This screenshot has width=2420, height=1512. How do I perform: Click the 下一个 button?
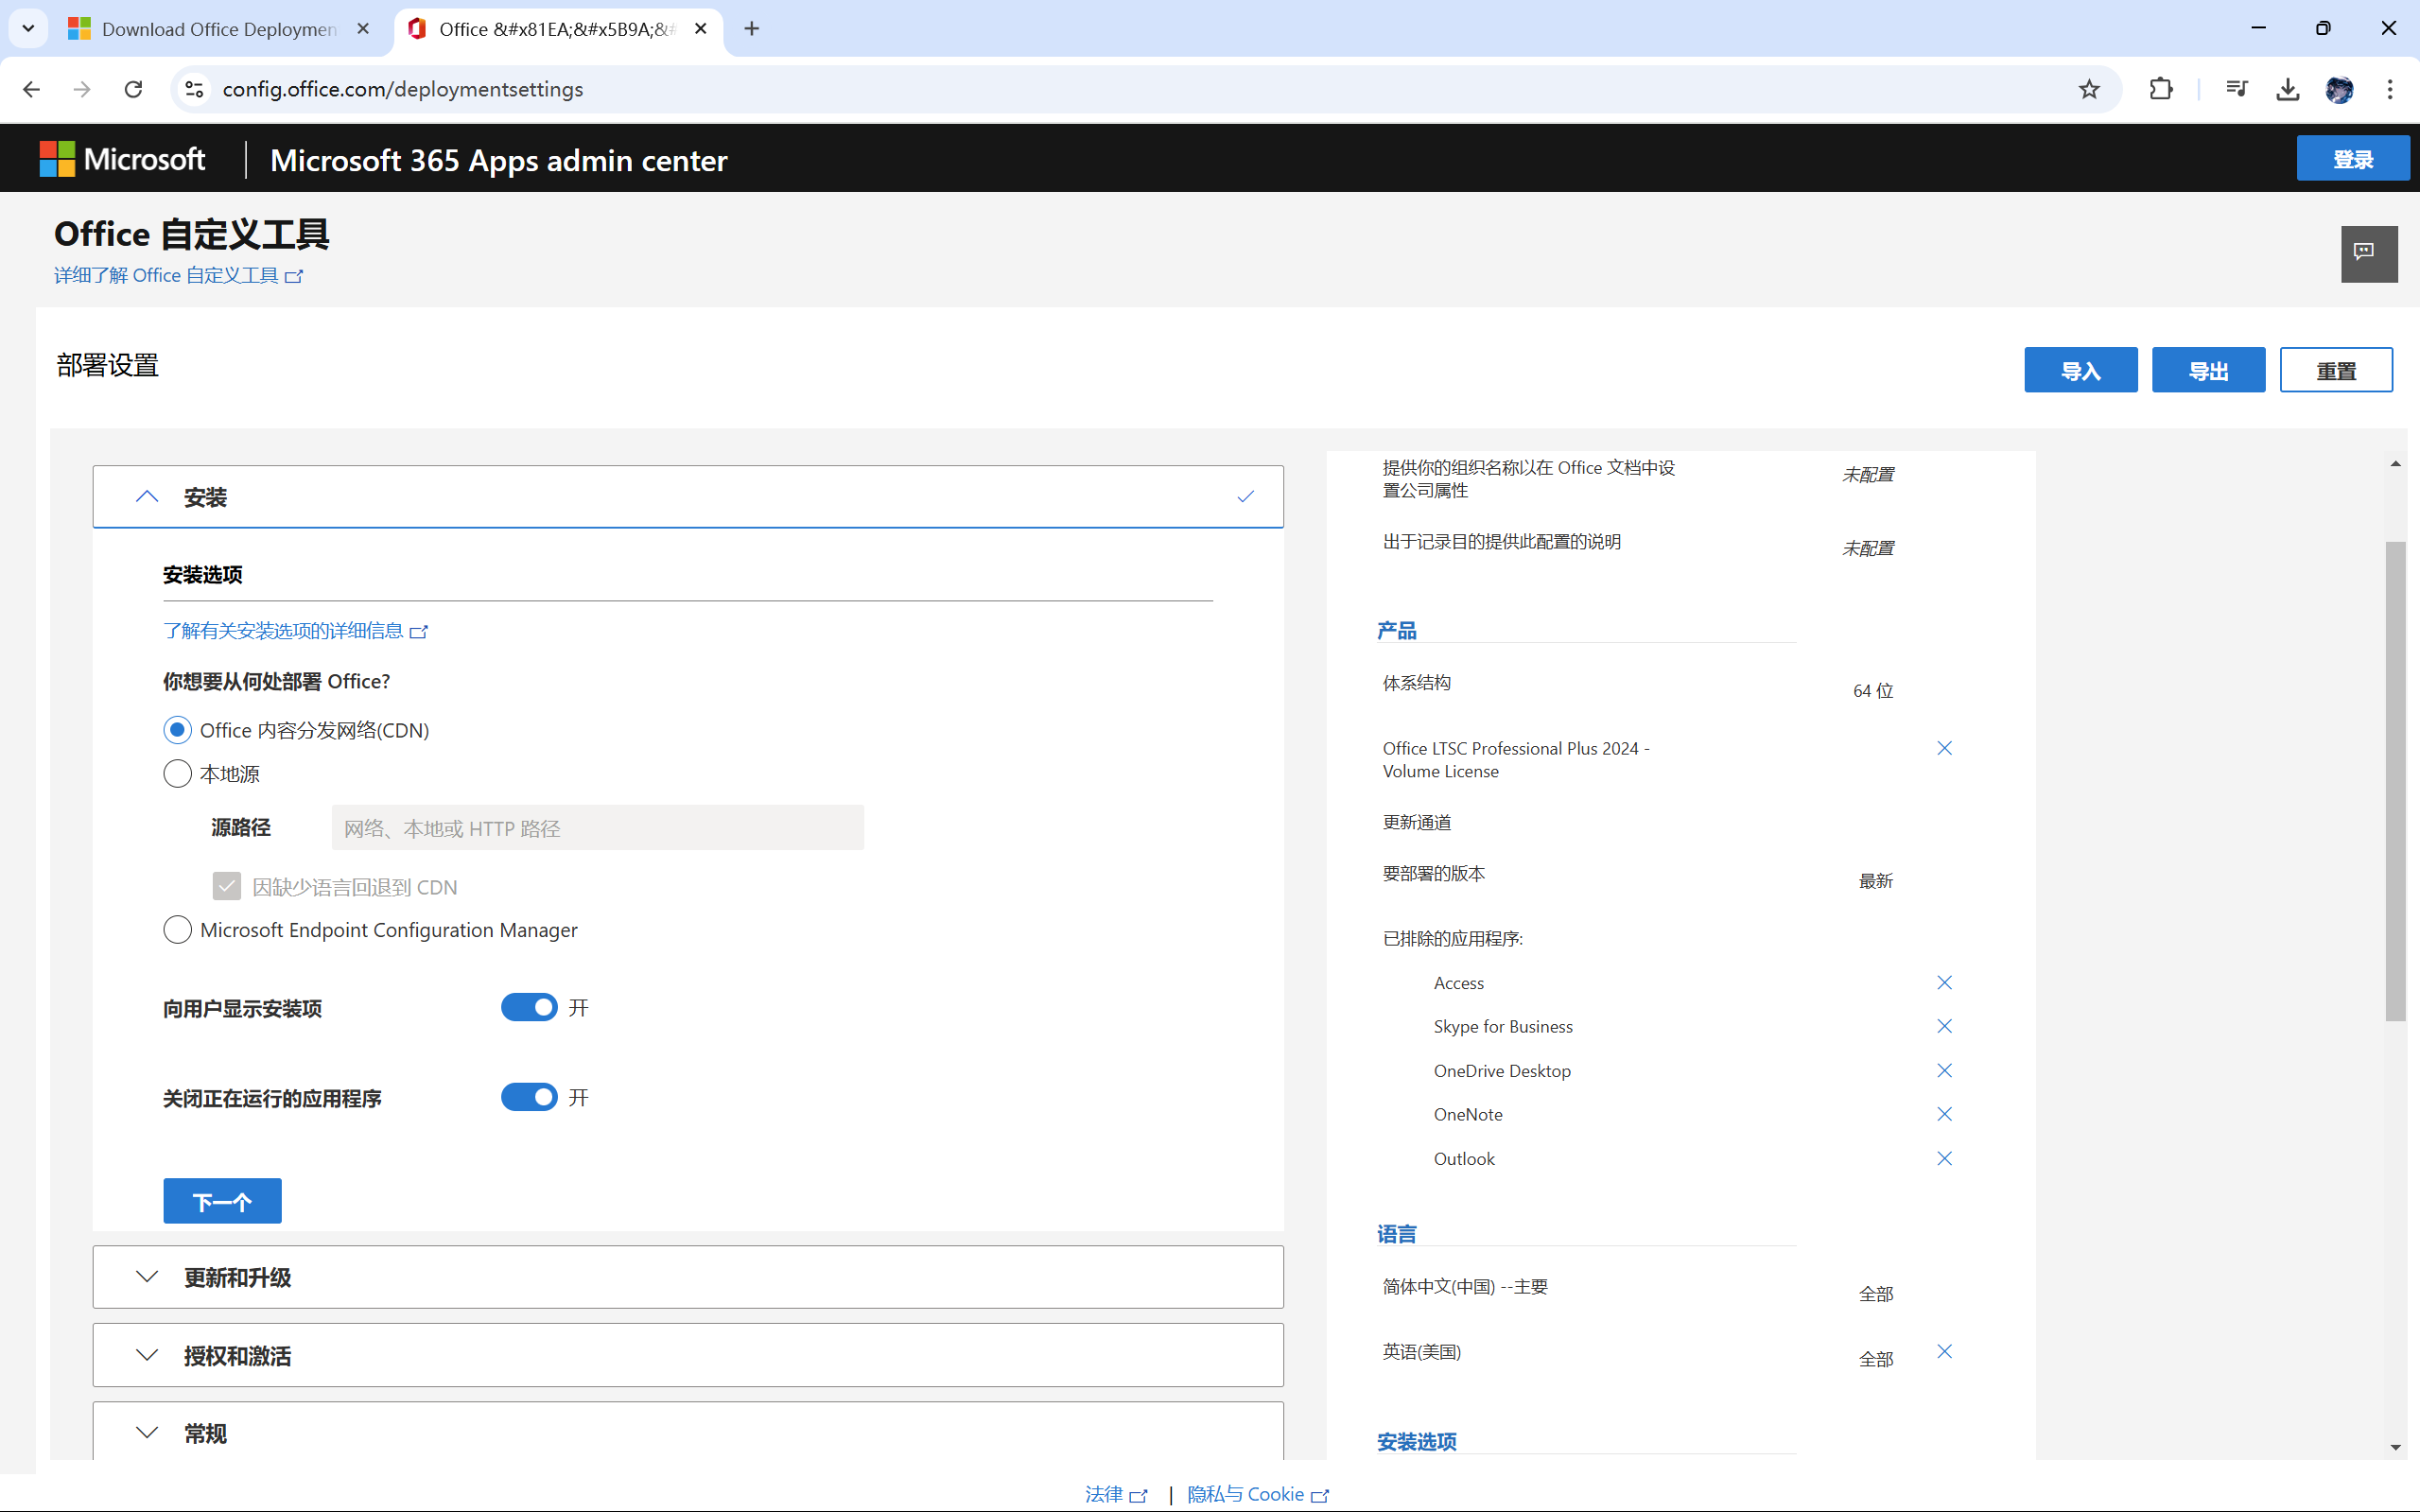222,1201
